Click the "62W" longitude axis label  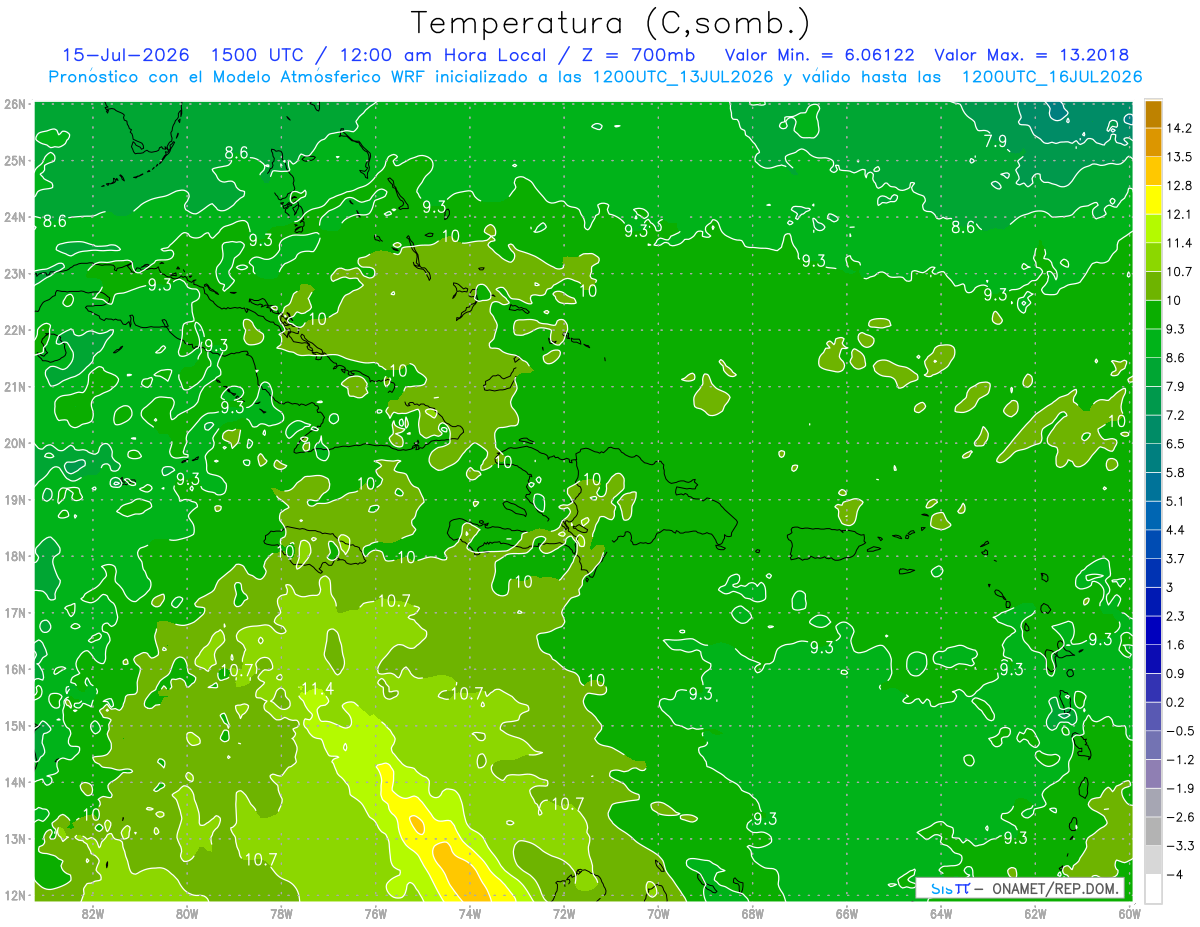click(1036, 913)
